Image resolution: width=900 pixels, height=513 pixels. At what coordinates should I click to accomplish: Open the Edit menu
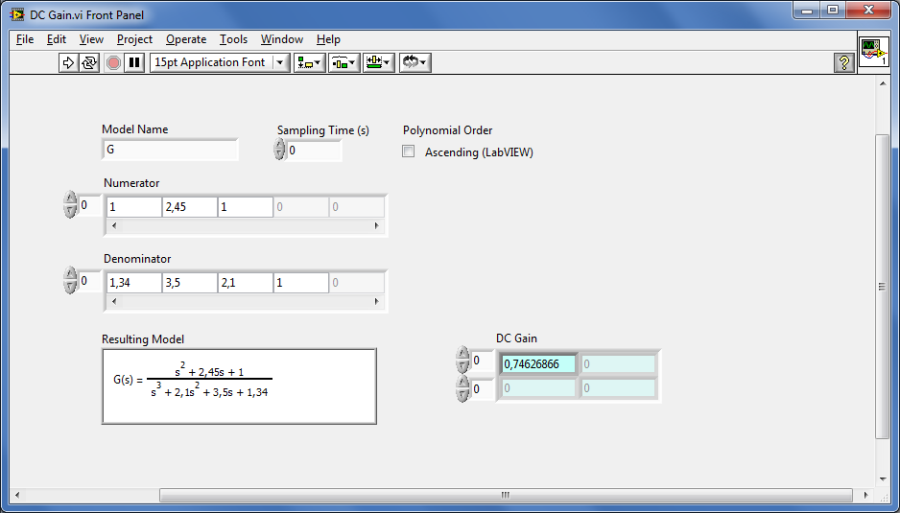56,39
